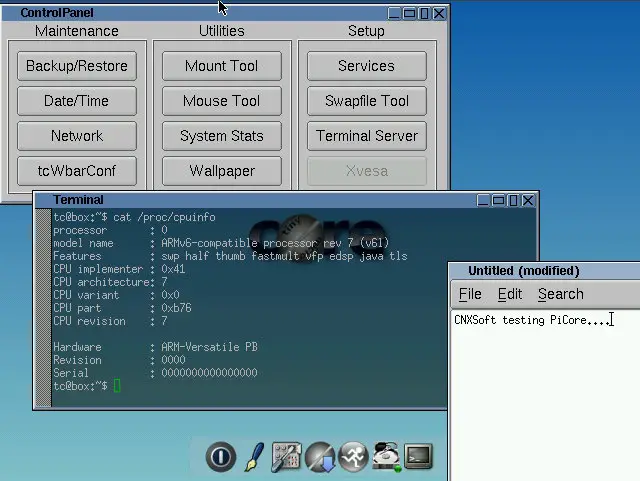
Task: Maximize the ControlPanel window horizontally
Action: [409, 13]
